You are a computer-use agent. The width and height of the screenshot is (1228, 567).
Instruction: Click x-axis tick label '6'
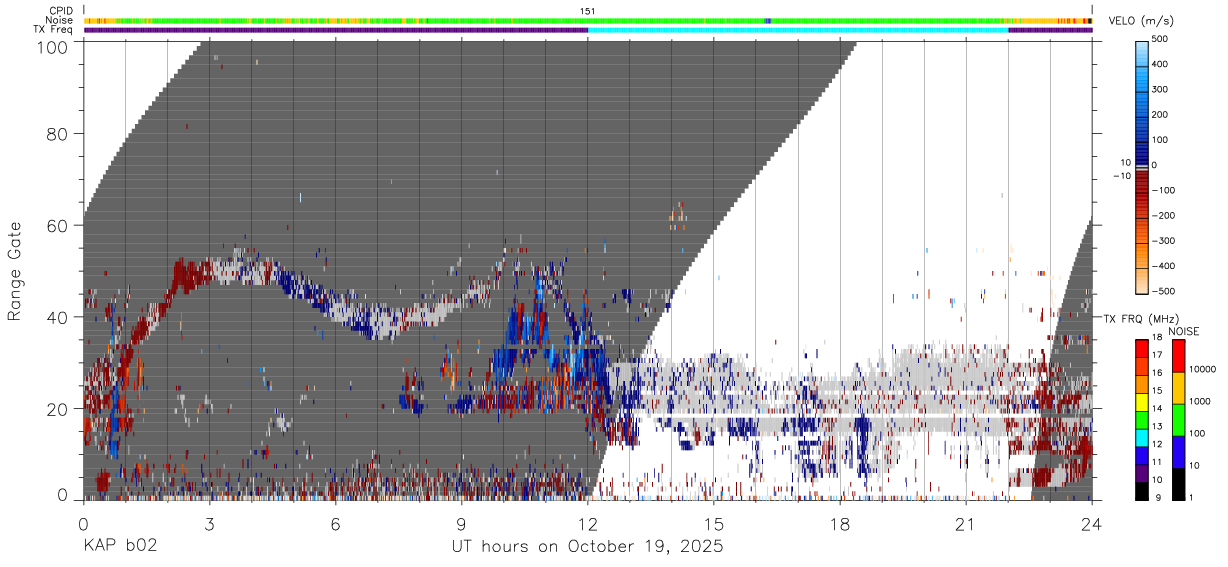(335, 524)
